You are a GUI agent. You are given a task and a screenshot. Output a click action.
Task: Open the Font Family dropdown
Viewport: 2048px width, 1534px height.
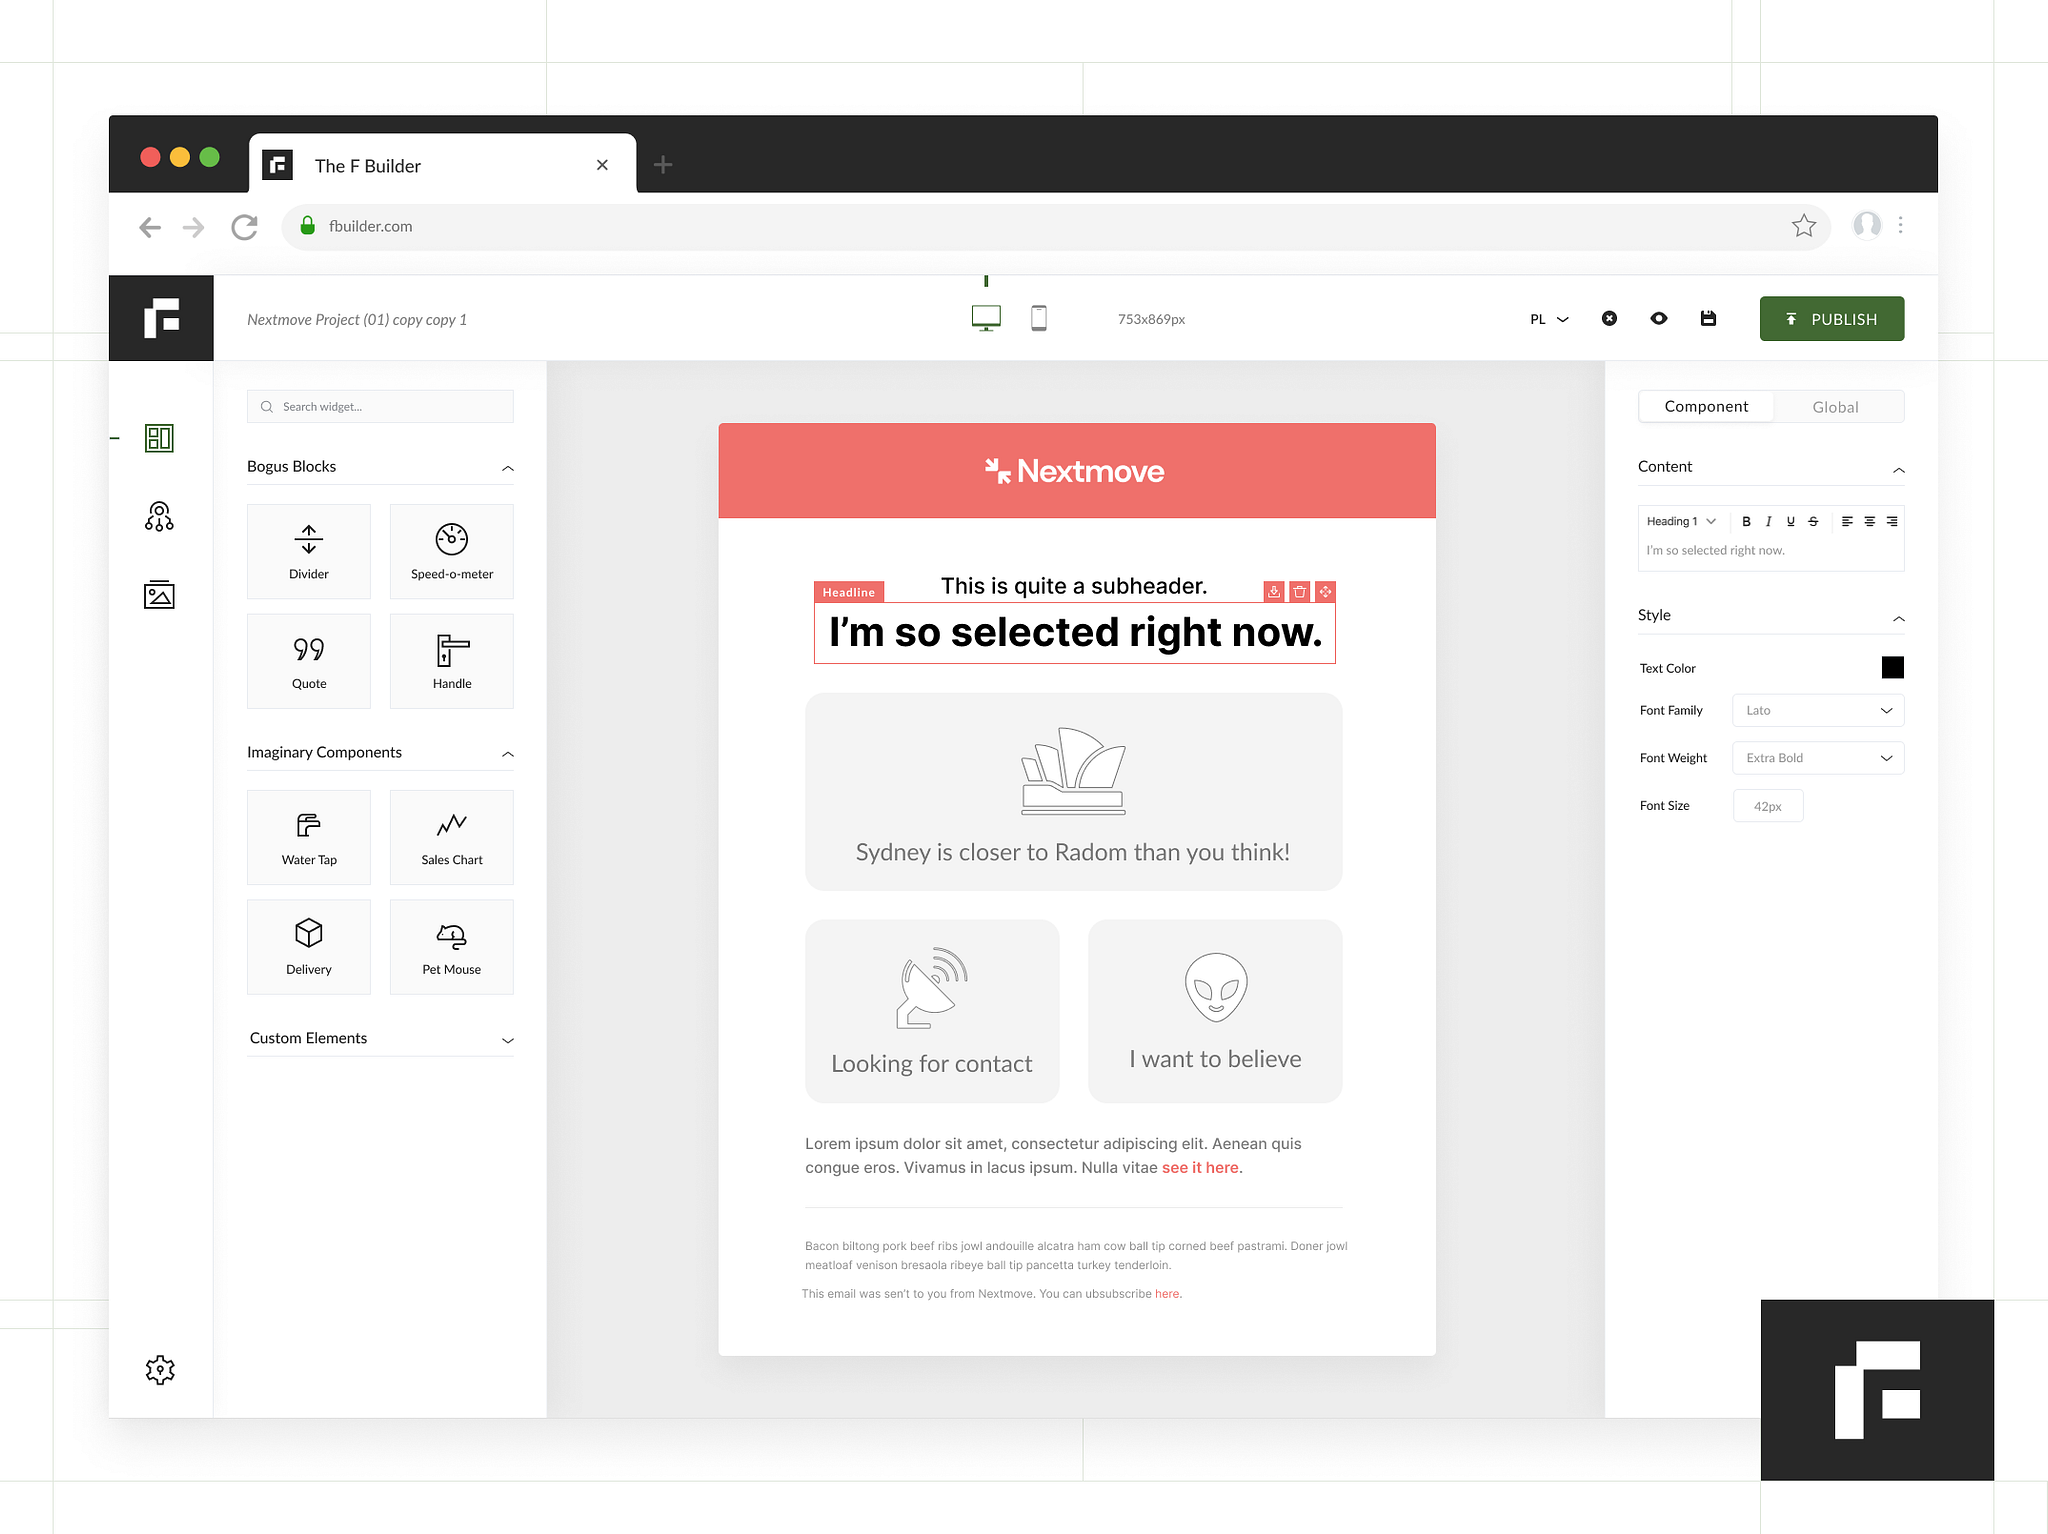1817,710
